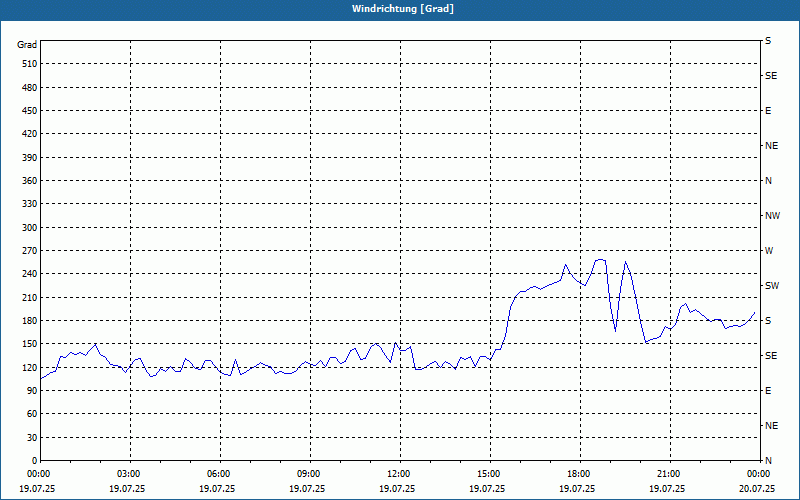Click the 210 left-axis label
This screenshot has width=800, height=500.
[x=30, y=297]
